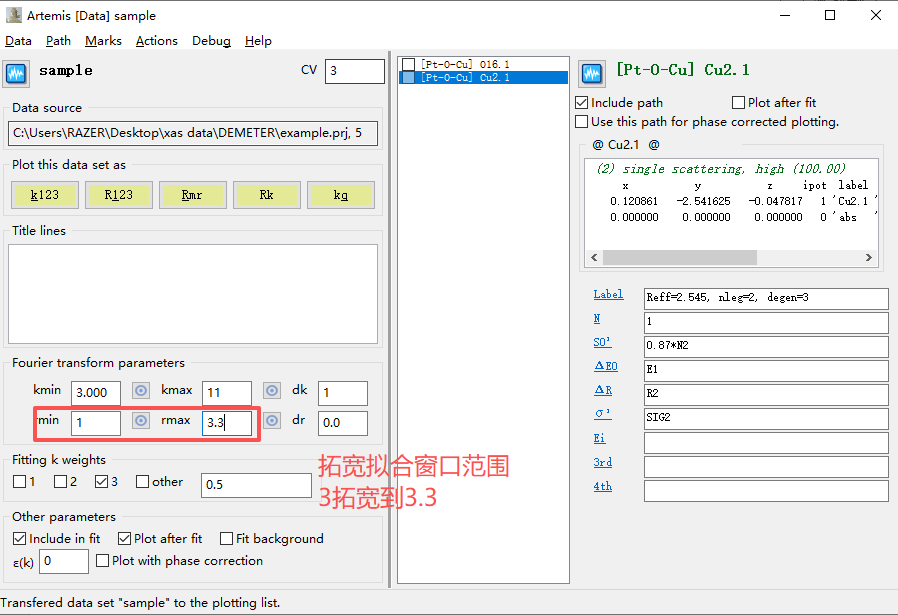Click the blue waveform icon beside sample
This screenshot has width=898, height=615.
click(16, 74)
